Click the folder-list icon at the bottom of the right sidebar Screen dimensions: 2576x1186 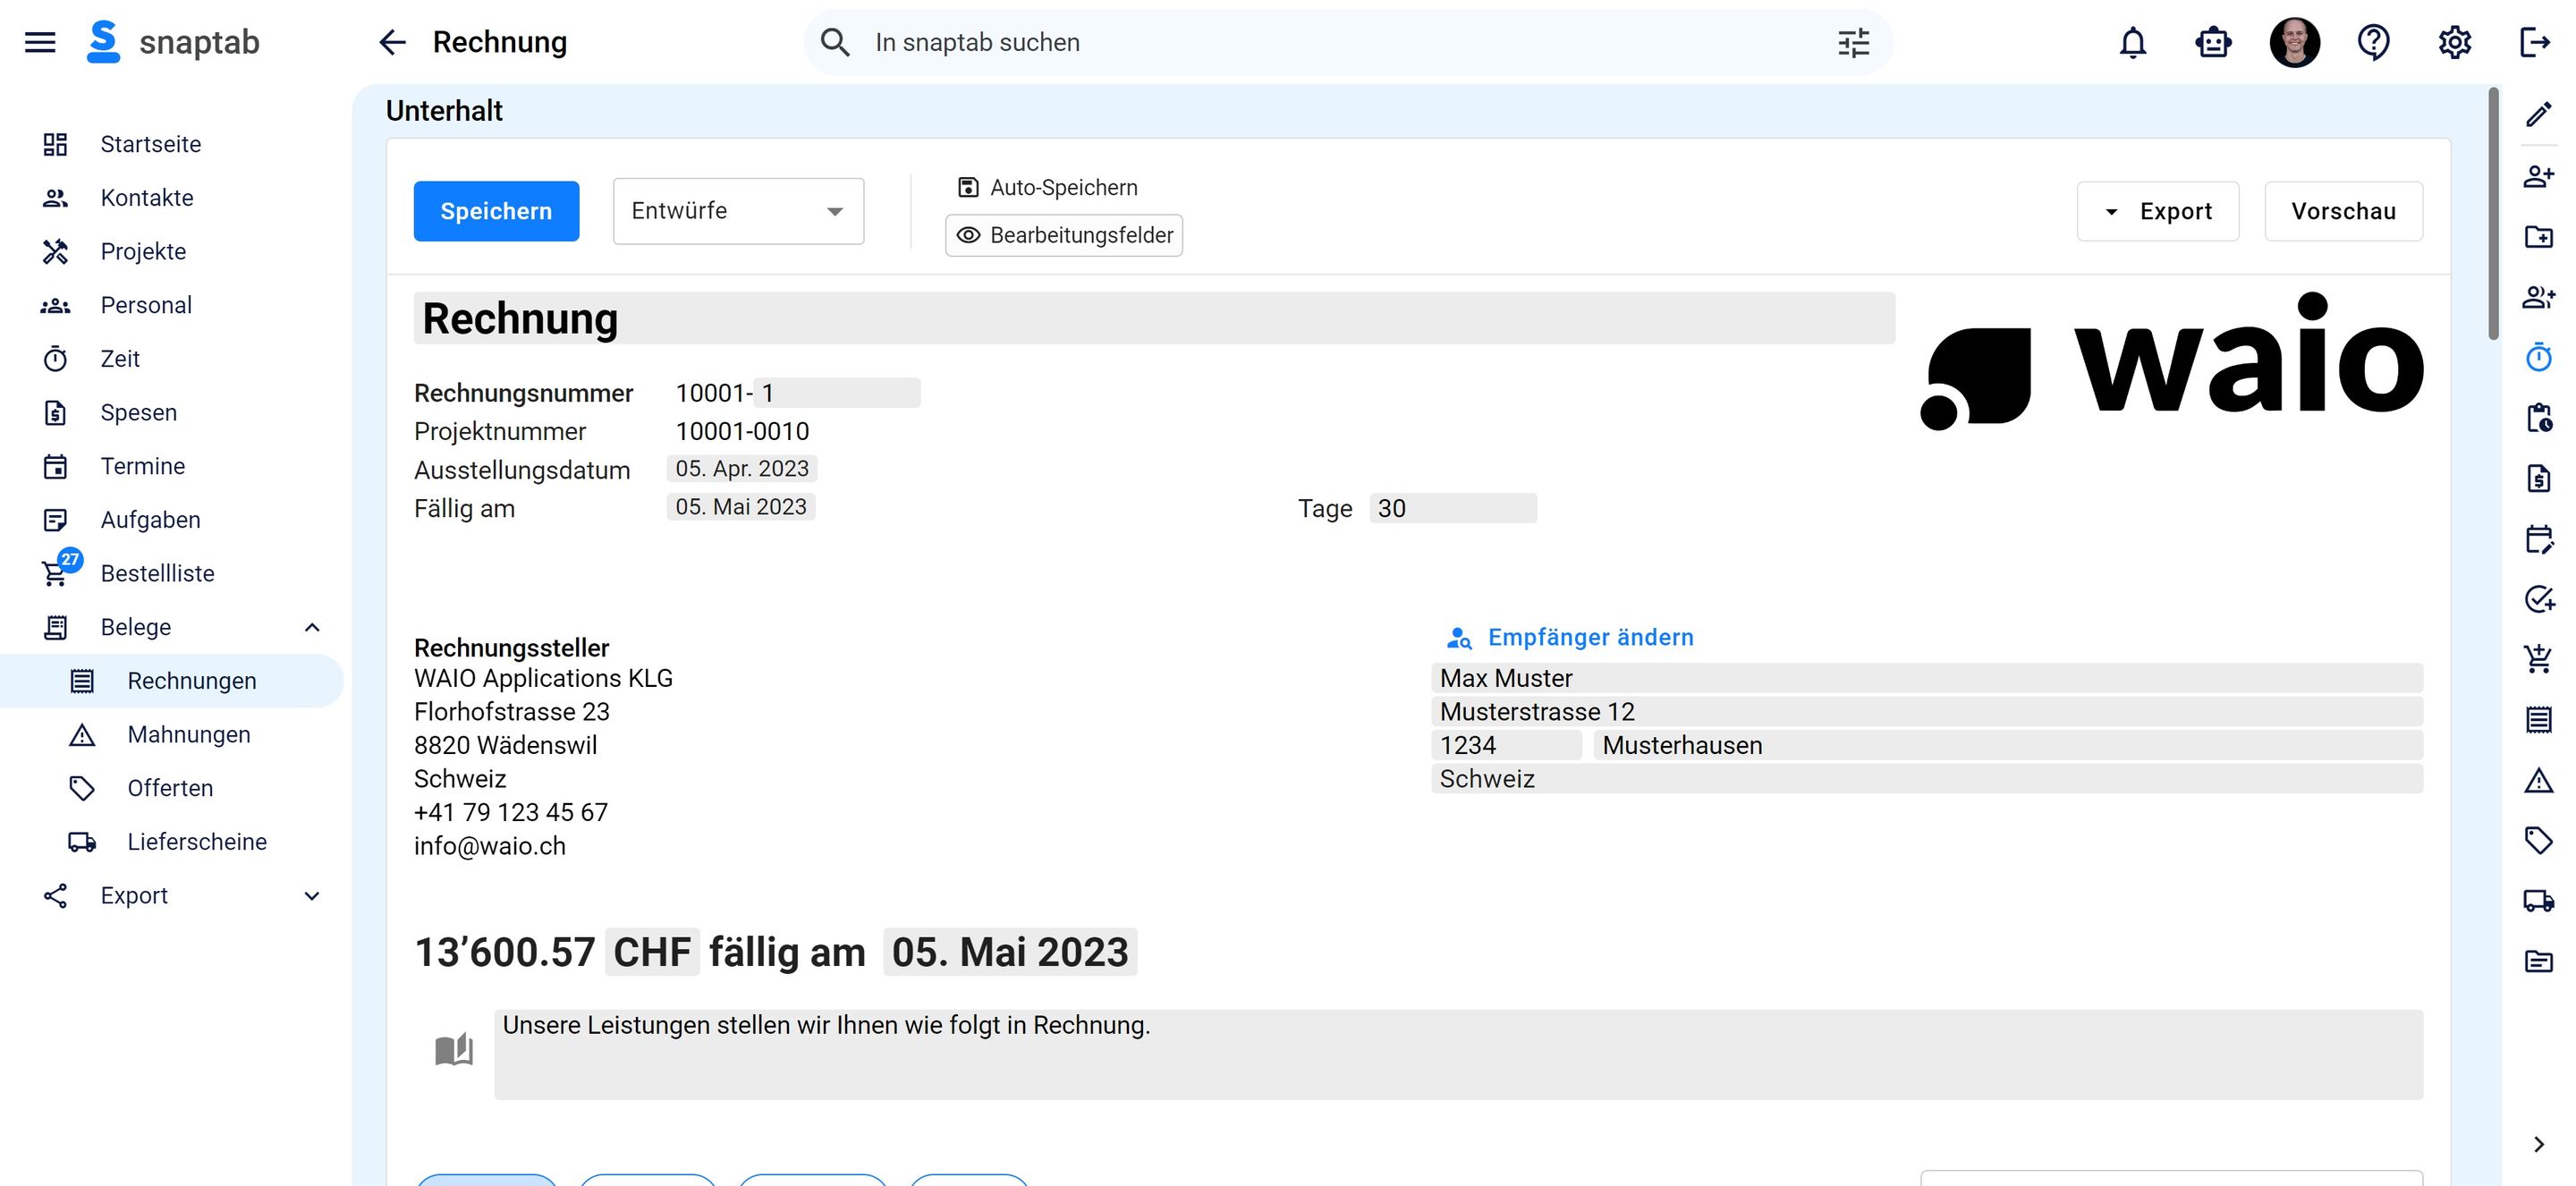coord(2538,961)
